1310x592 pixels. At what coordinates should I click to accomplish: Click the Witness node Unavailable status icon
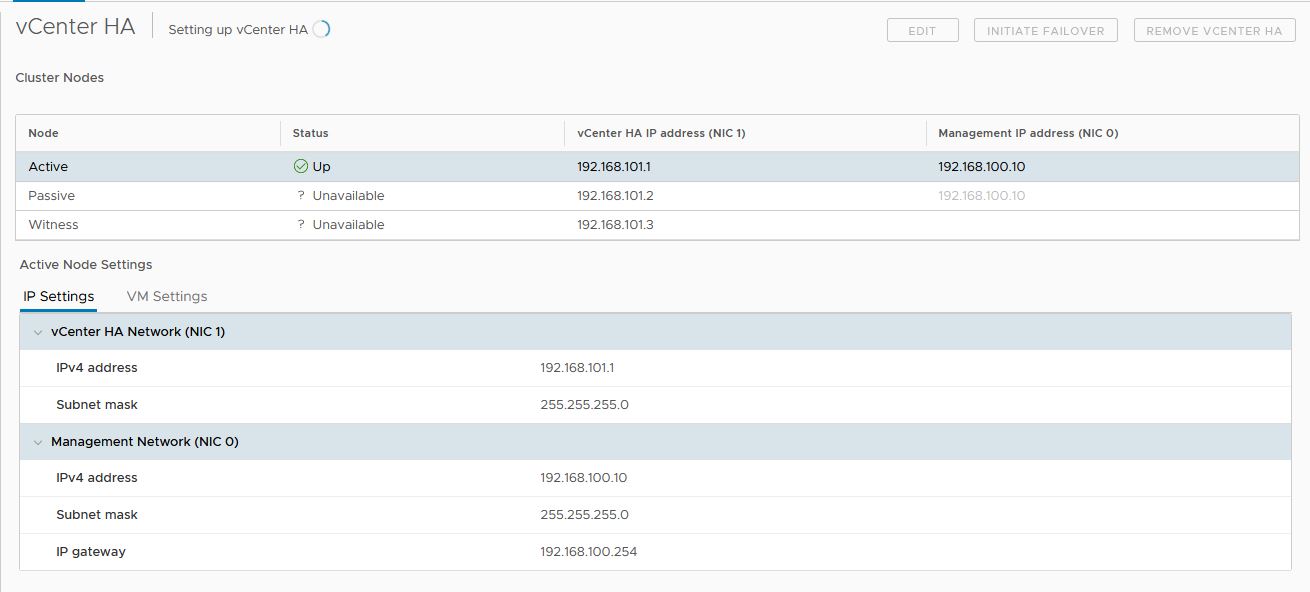[x=300, y=224]
